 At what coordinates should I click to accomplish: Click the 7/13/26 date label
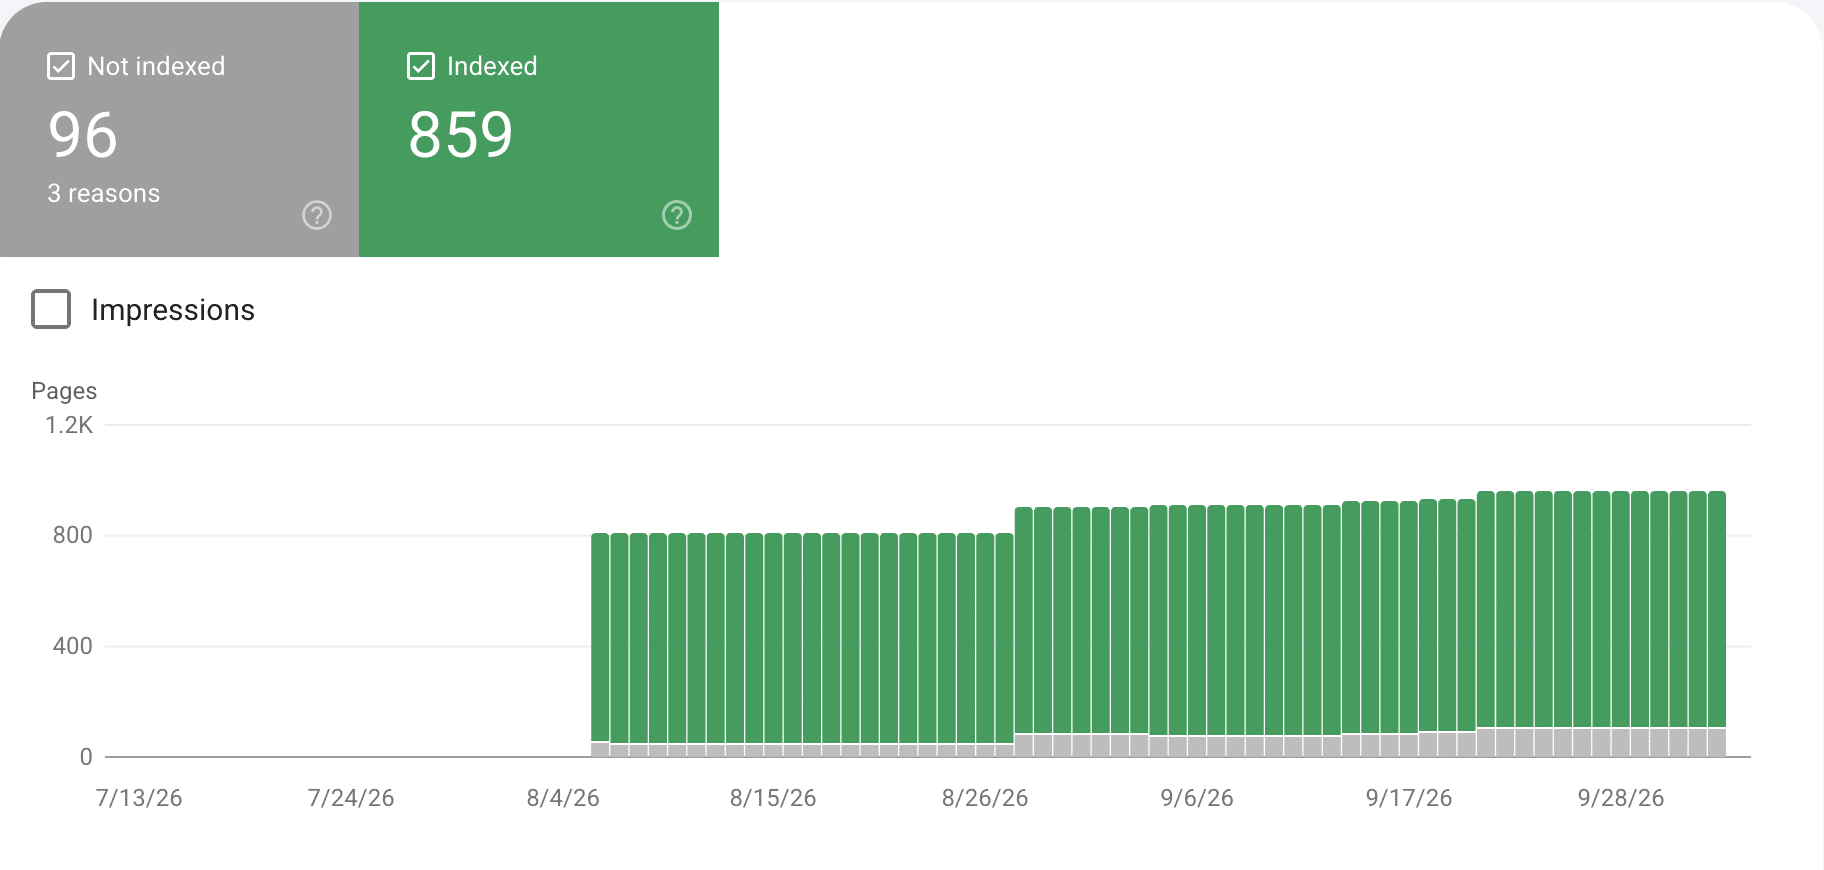pyautogui.click(x=139, y=798)
